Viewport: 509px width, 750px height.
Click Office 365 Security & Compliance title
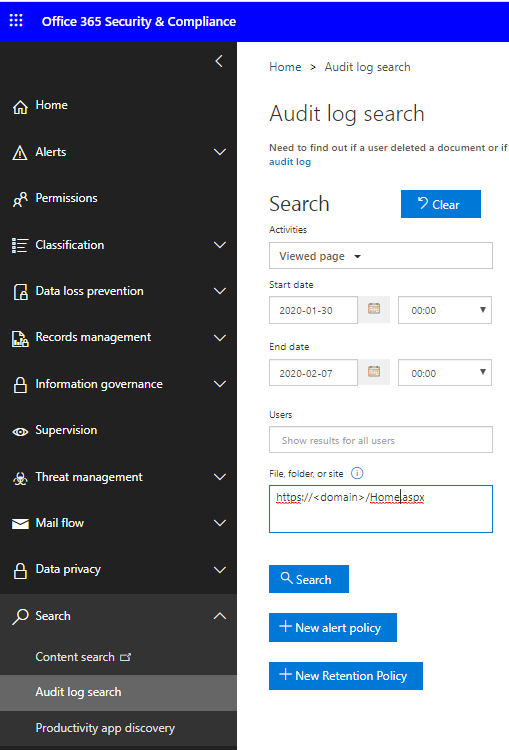139,22
